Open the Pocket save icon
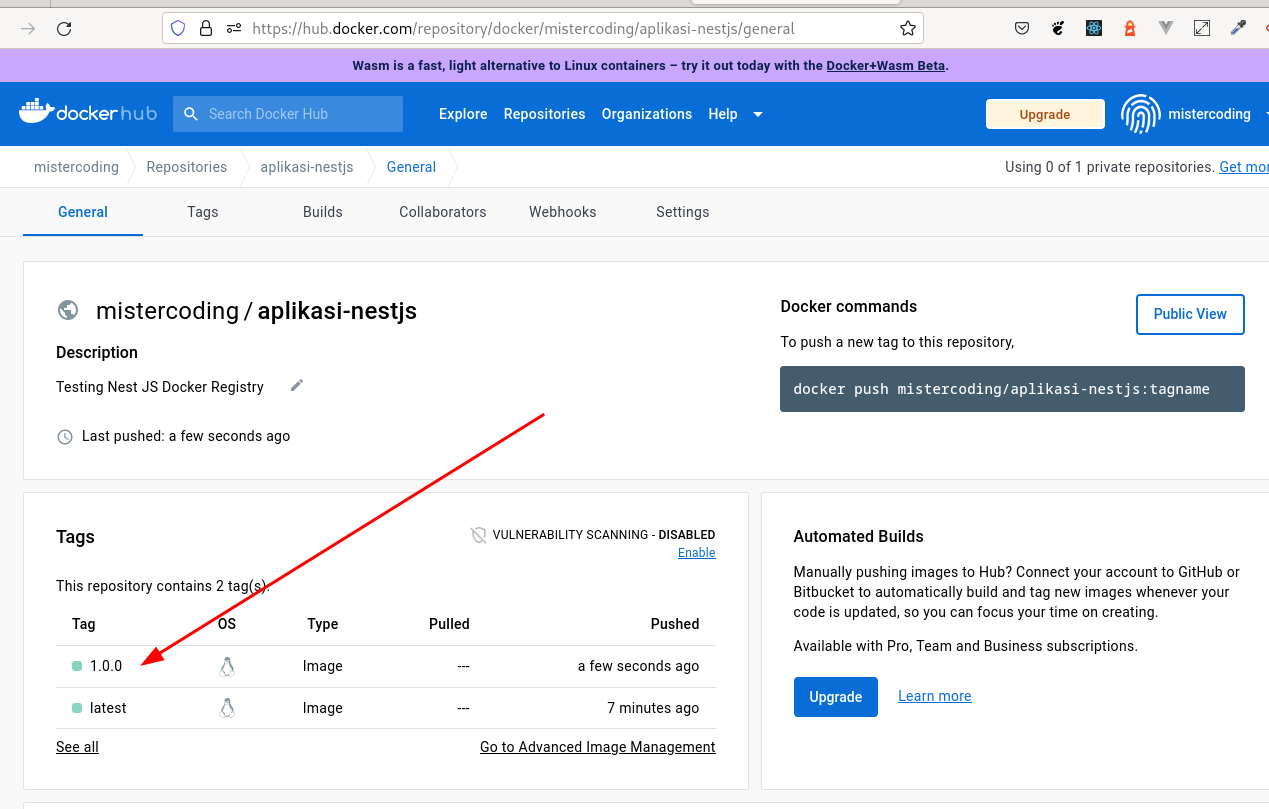 (x=1022, y=29)
